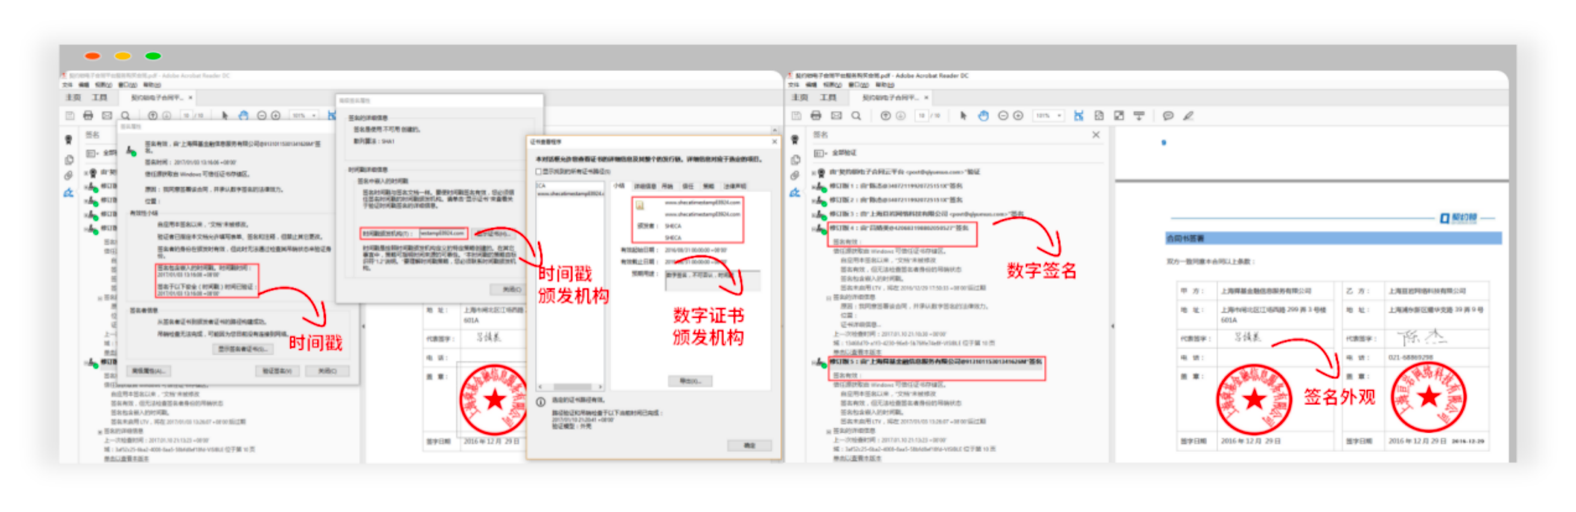Click Print icon in left Acrobat window
This screenshot has height=512, width=1576.
[88, 115]
